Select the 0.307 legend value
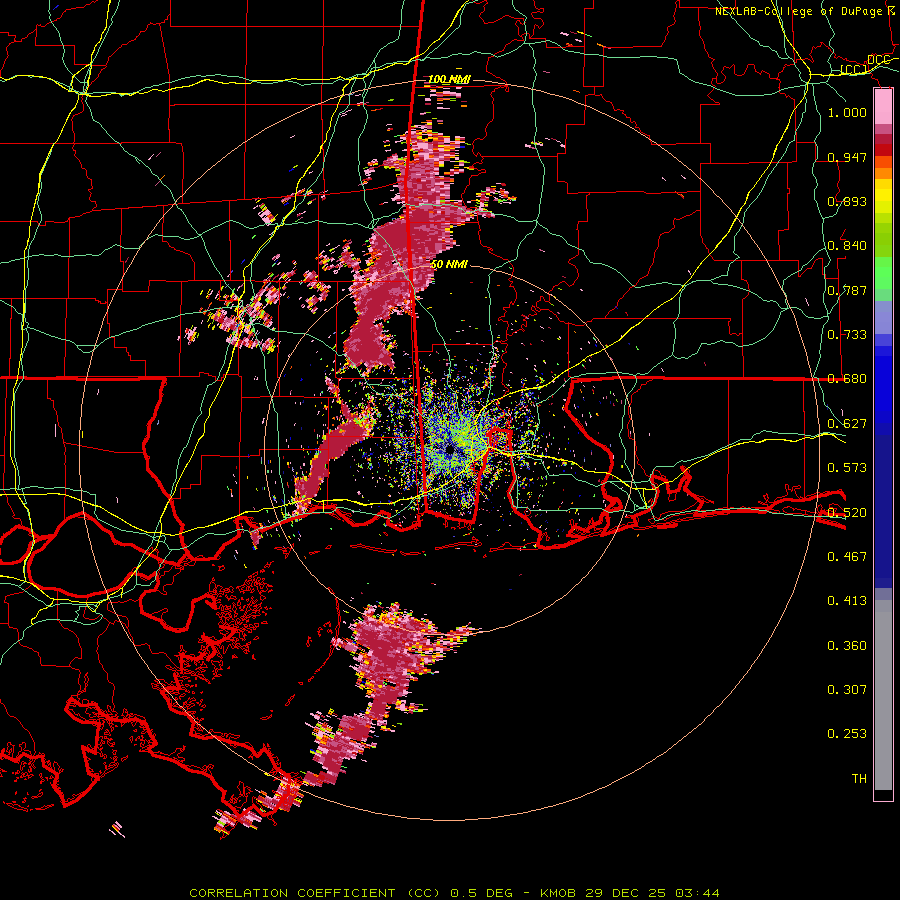Screen dimensions: 900x900 [x=847, y=690]
